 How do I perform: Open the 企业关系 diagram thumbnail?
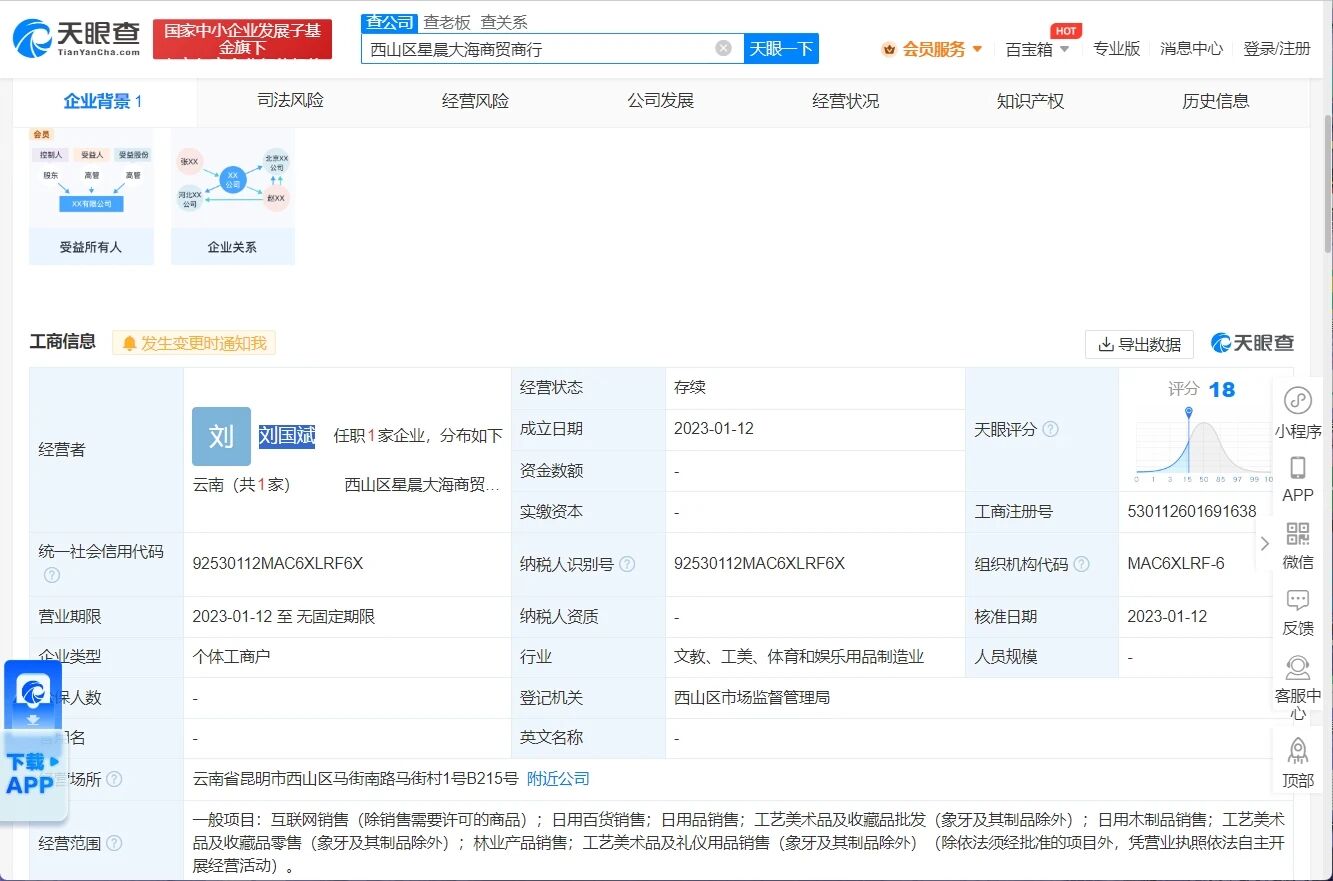(x=232, y=197)
